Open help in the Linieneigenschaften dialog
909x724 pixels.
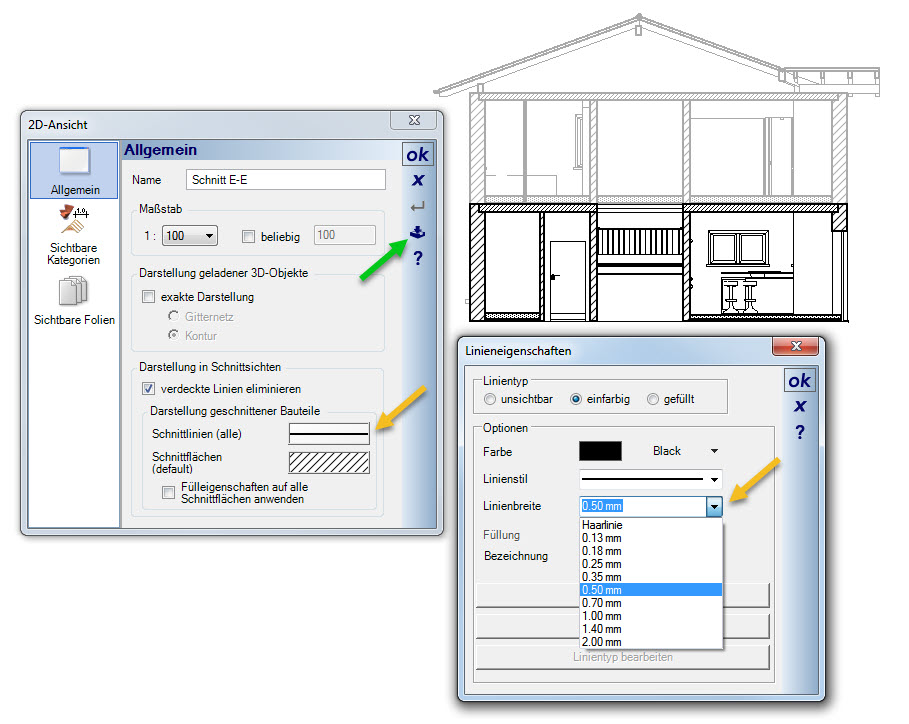click(x=799, y=432)
